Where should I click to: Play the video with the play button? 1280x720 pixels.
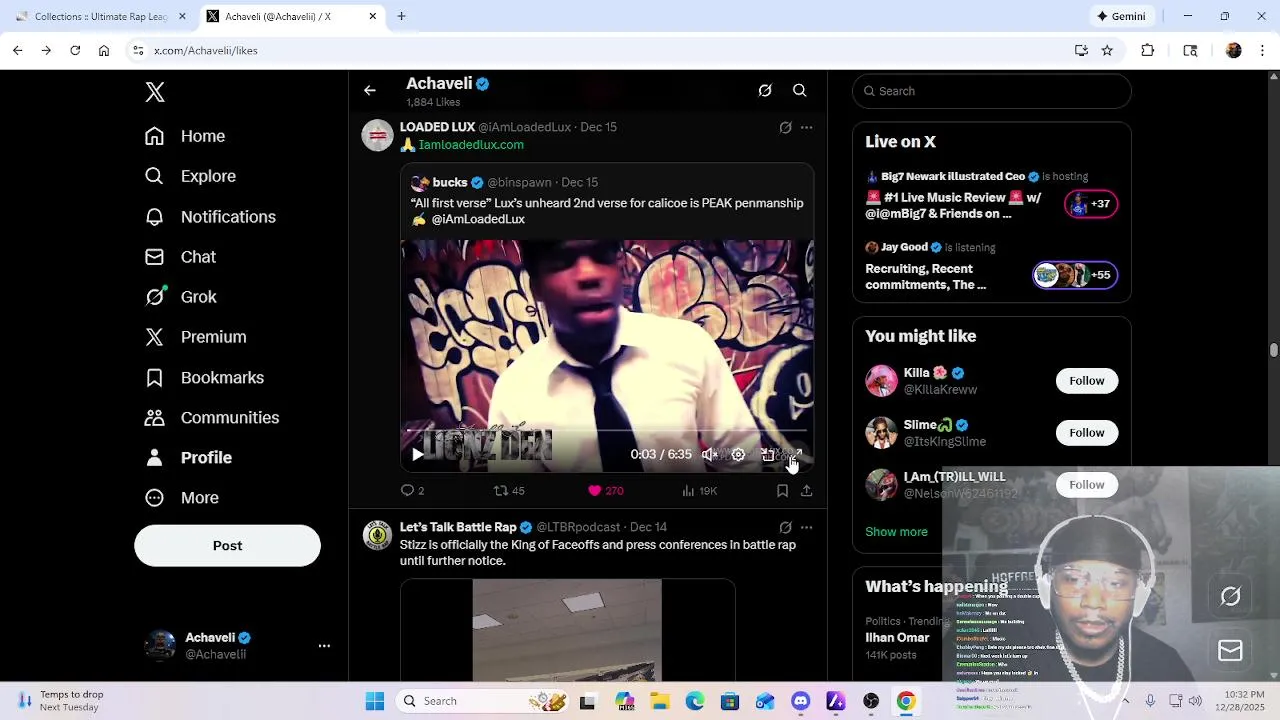coord(418,455)
